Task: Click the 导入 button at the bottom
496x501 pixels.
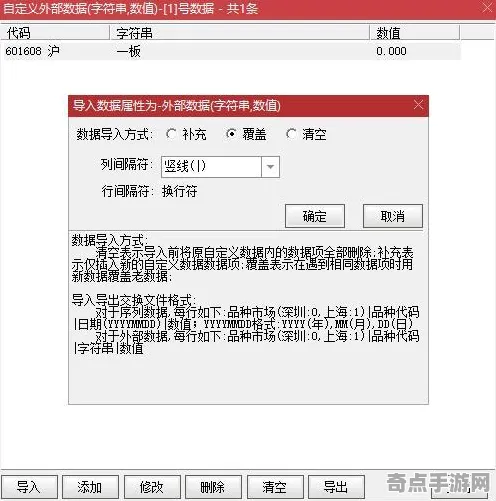Action: (x=29, y=487)
